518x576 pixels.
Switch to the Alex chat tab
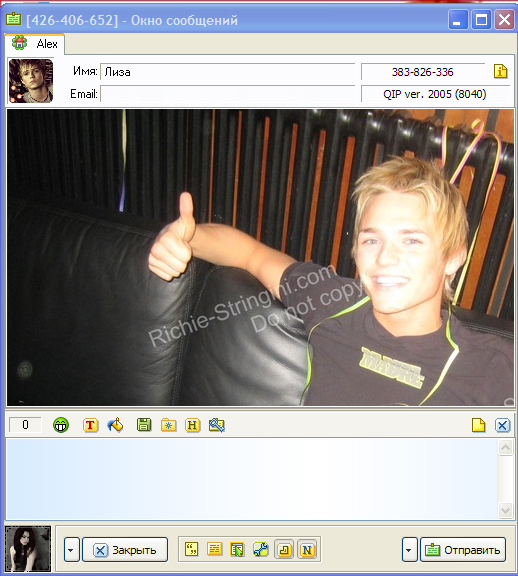pos(35,44)
